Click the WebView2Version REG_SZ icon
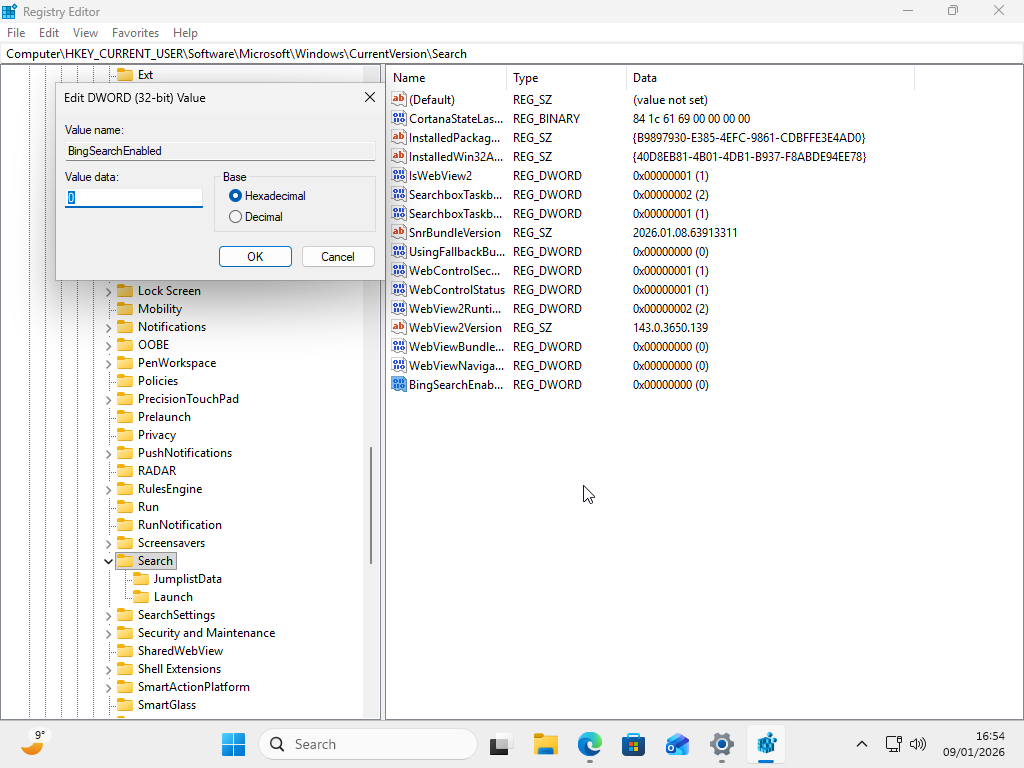The image size is (1024, 768). [398, 327]
